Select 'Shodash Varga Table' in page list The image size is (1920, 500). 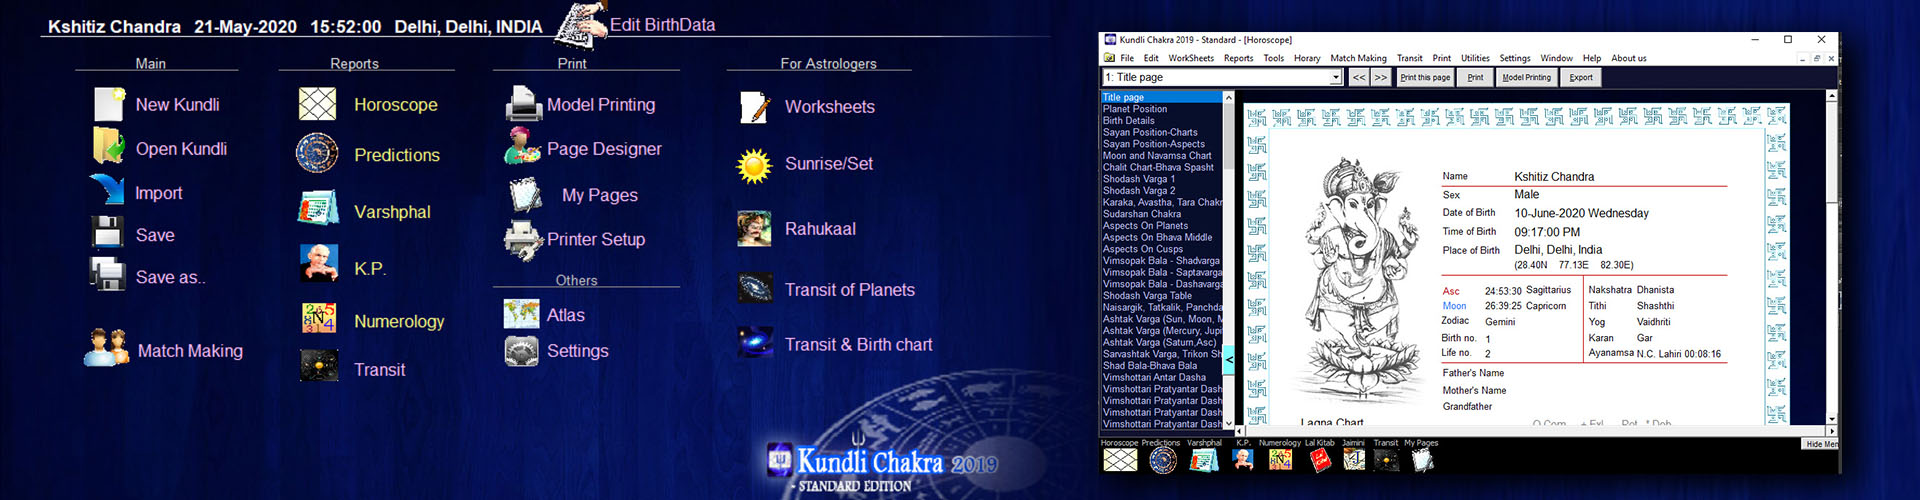pyautogui.click(x=1162, y=296)
